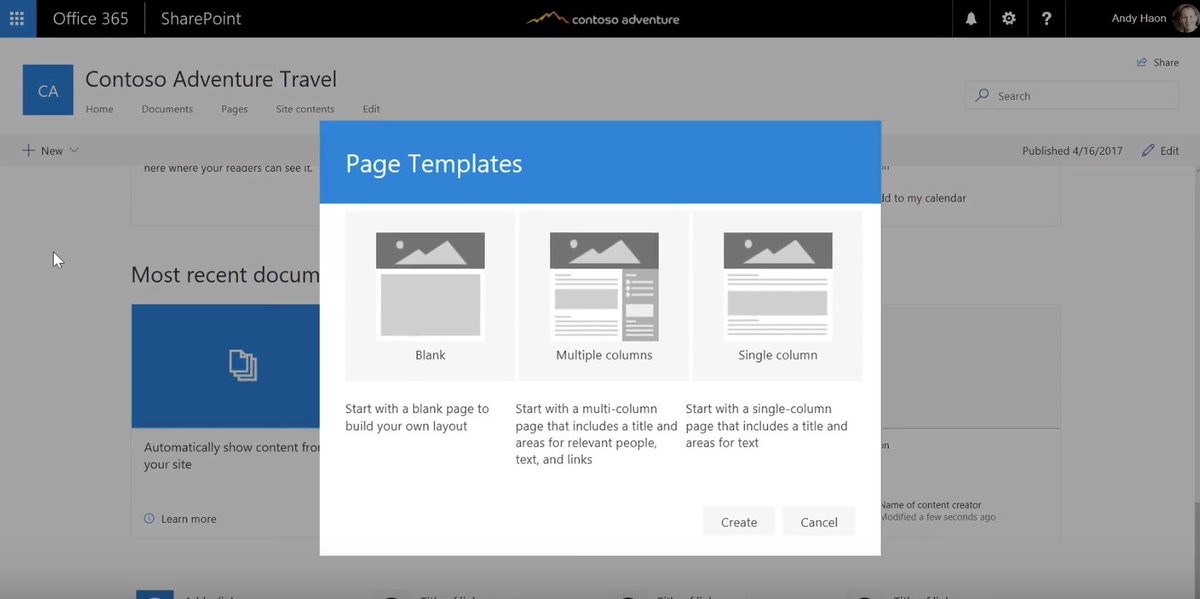Select the Multiple columns template thumbnail

tap(604, 286)
